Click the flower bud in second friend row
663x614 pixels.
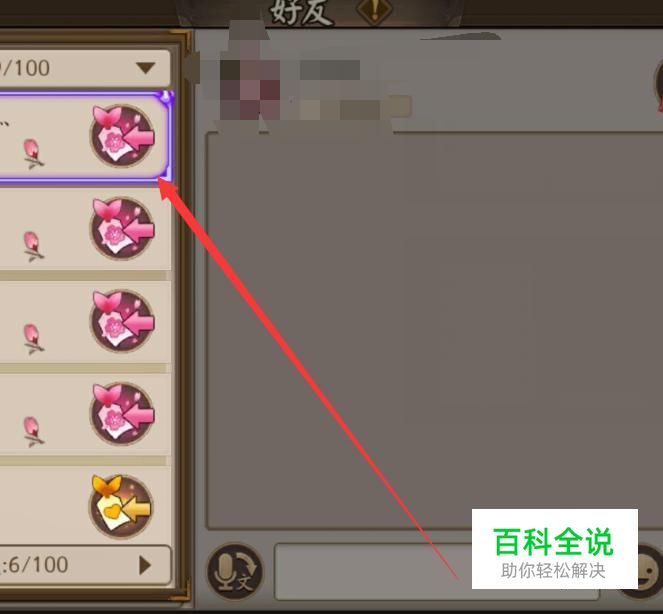[x=33, y=246]
